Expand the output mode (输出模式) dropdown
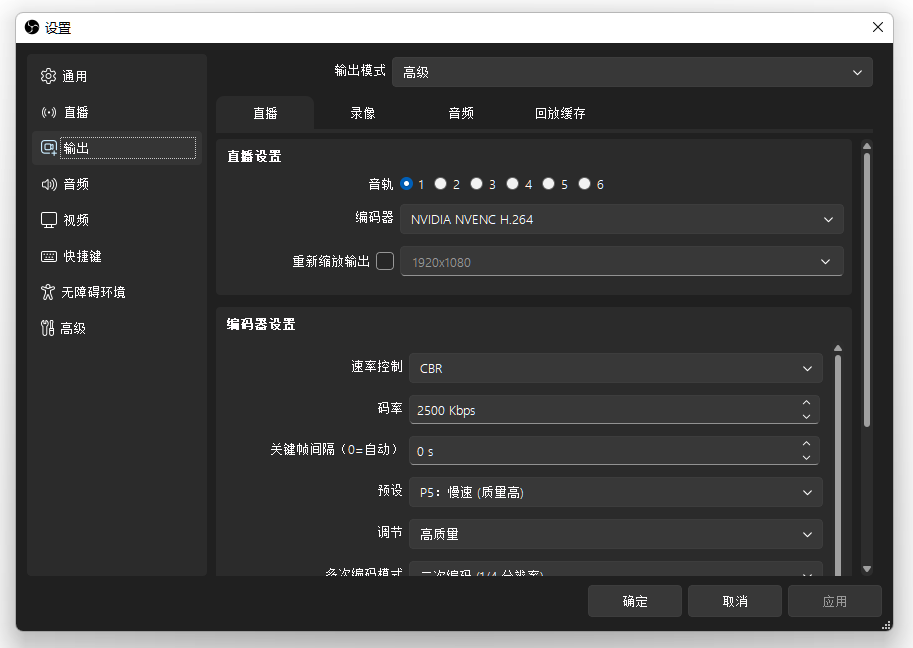 pyautogui.click(x=632, y=72)
